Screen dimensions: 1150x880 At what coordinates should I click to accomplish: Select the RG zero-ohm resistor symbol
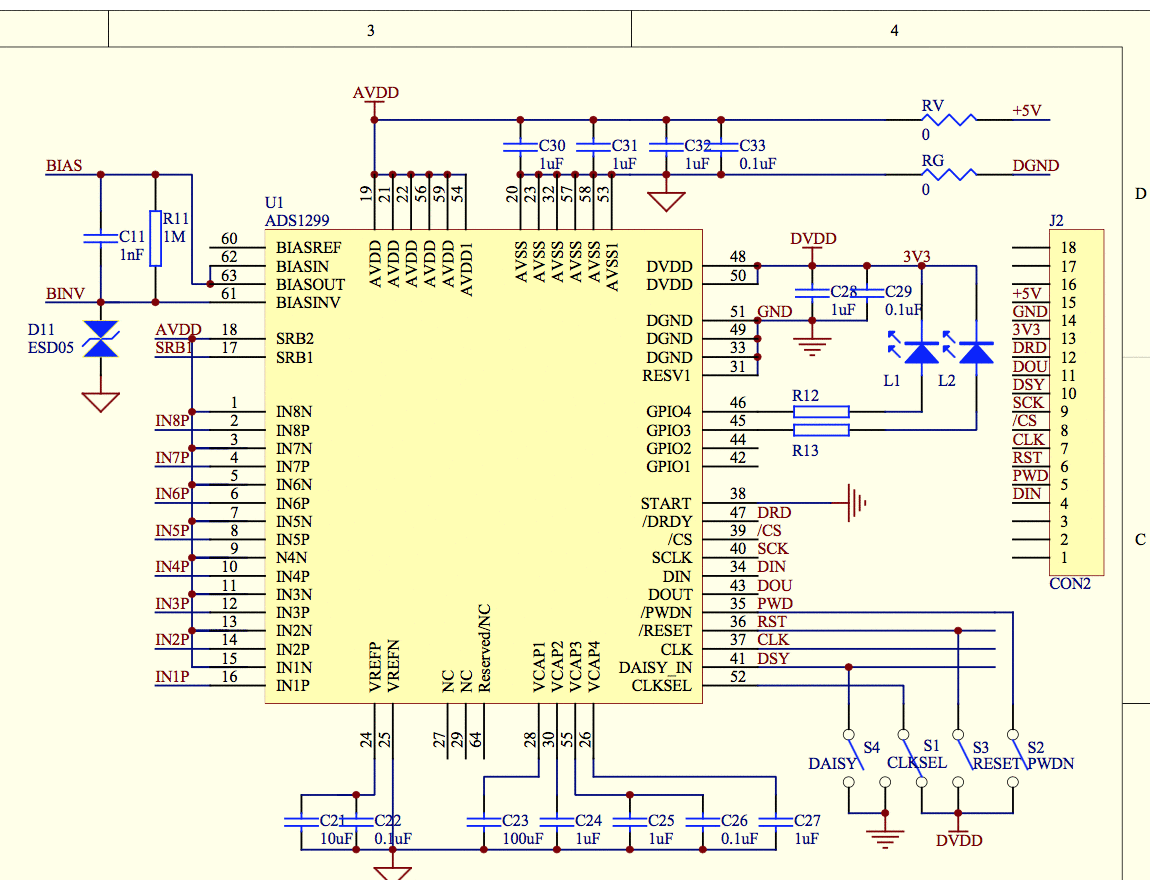click(949, 175)
